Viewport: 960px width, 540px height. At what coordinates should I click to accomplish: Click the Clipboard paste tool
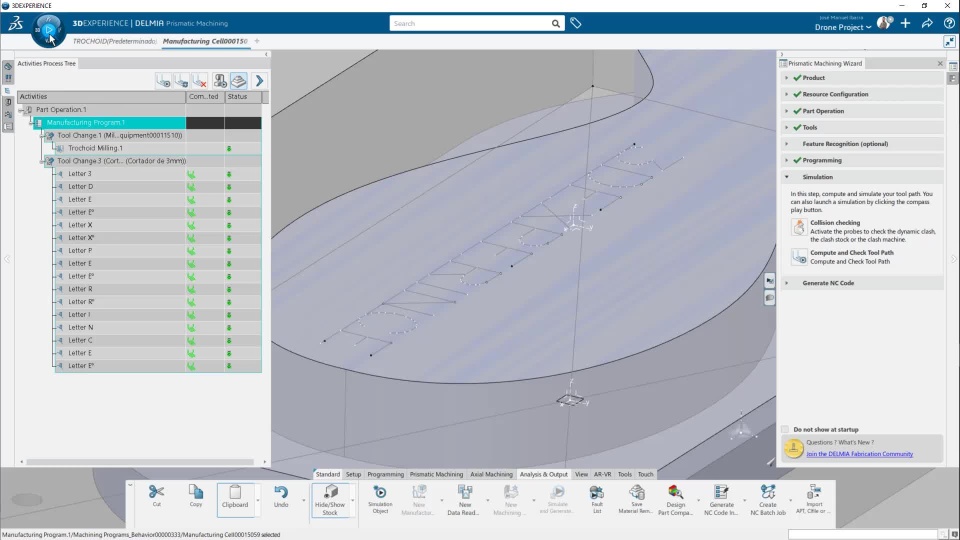tap(235, 498)
